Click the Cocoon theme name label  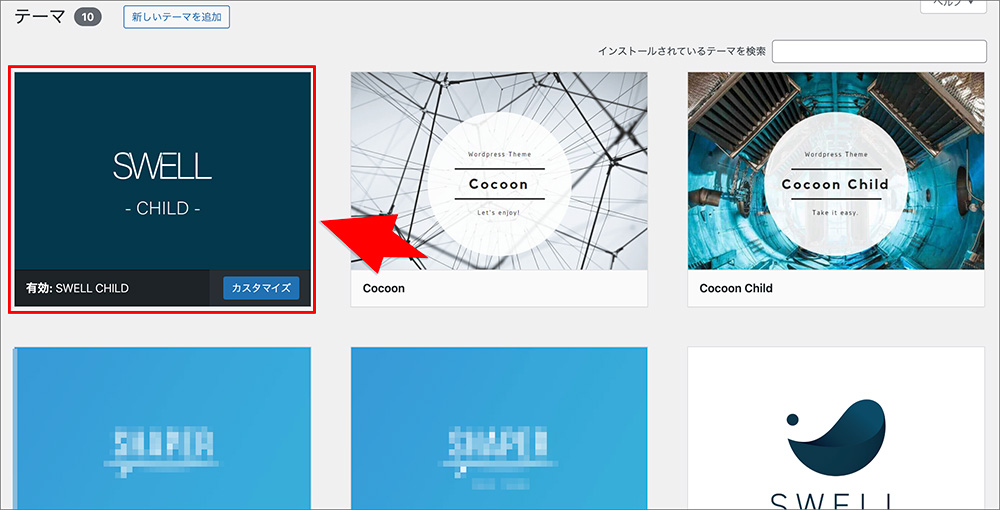coord(384,288)
